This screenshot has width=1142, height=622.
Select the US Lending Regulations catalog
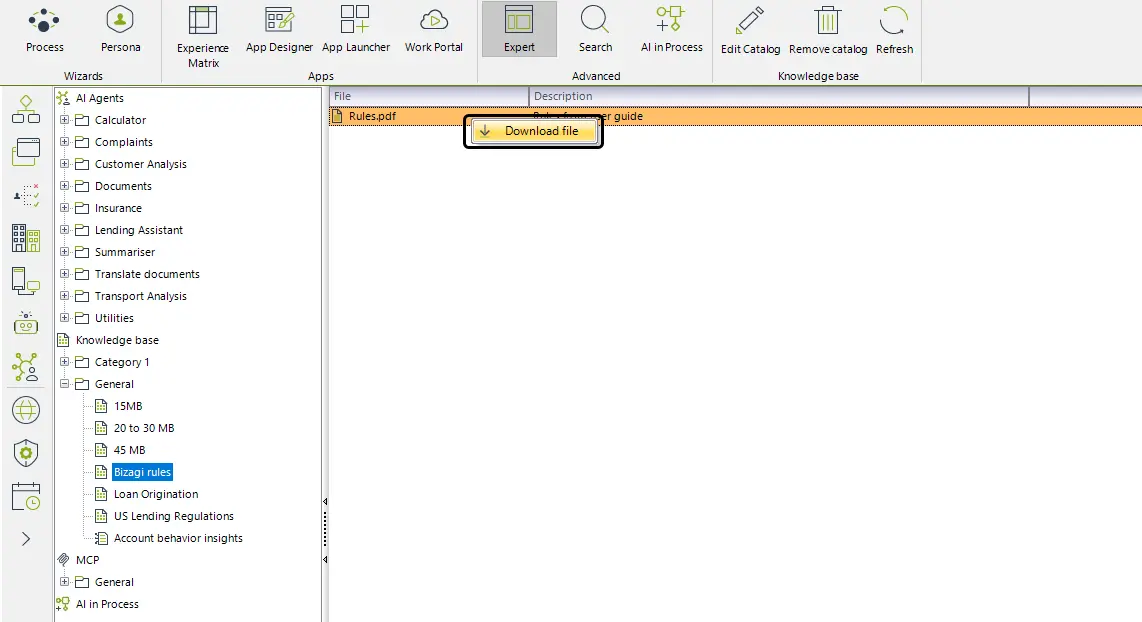pos(173,516)
